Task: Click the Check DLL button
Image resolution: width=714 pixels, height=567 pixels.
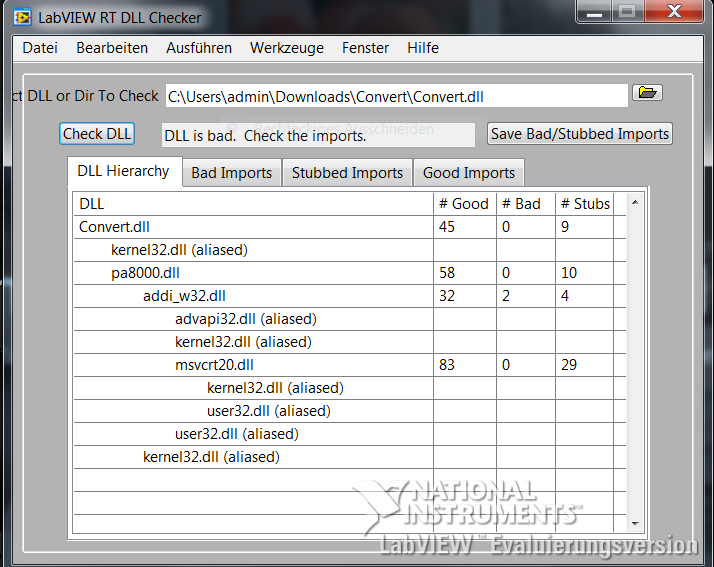Action: tap(97, 134)
